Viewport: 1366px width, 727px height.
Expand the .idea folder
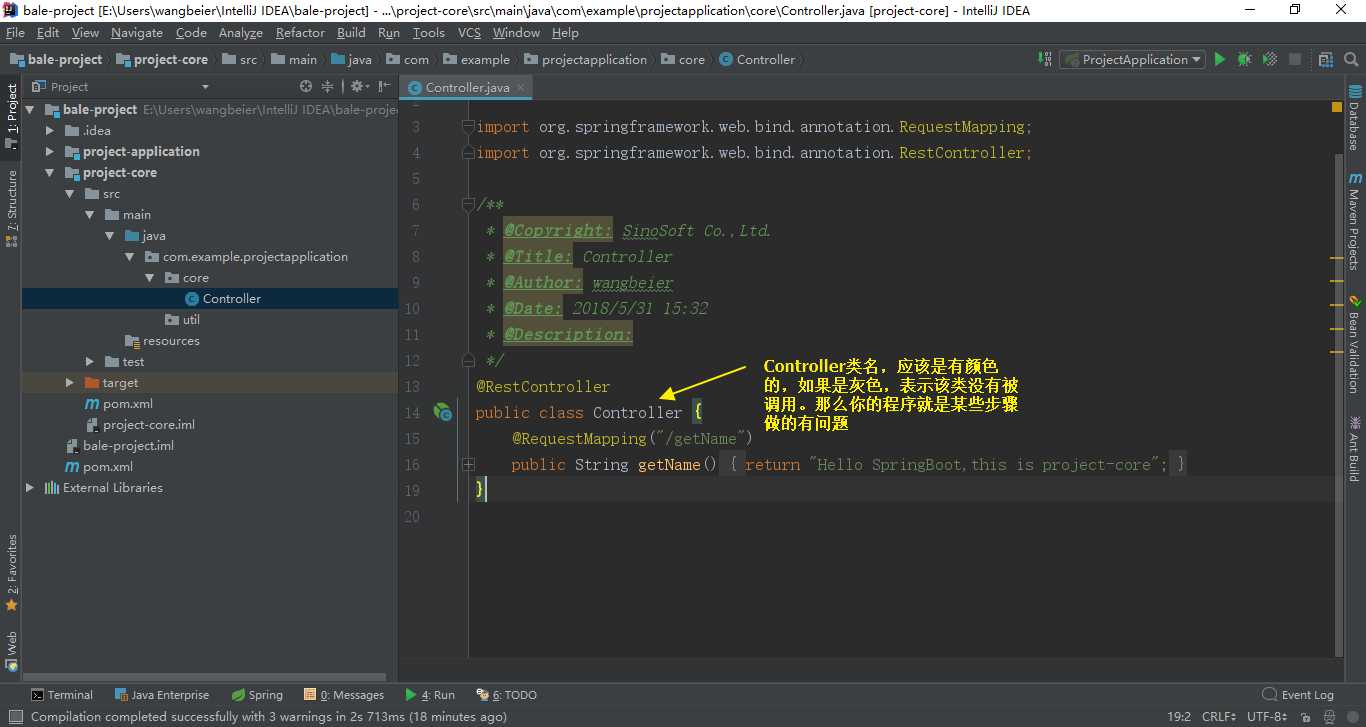click(x=50, y=130)
